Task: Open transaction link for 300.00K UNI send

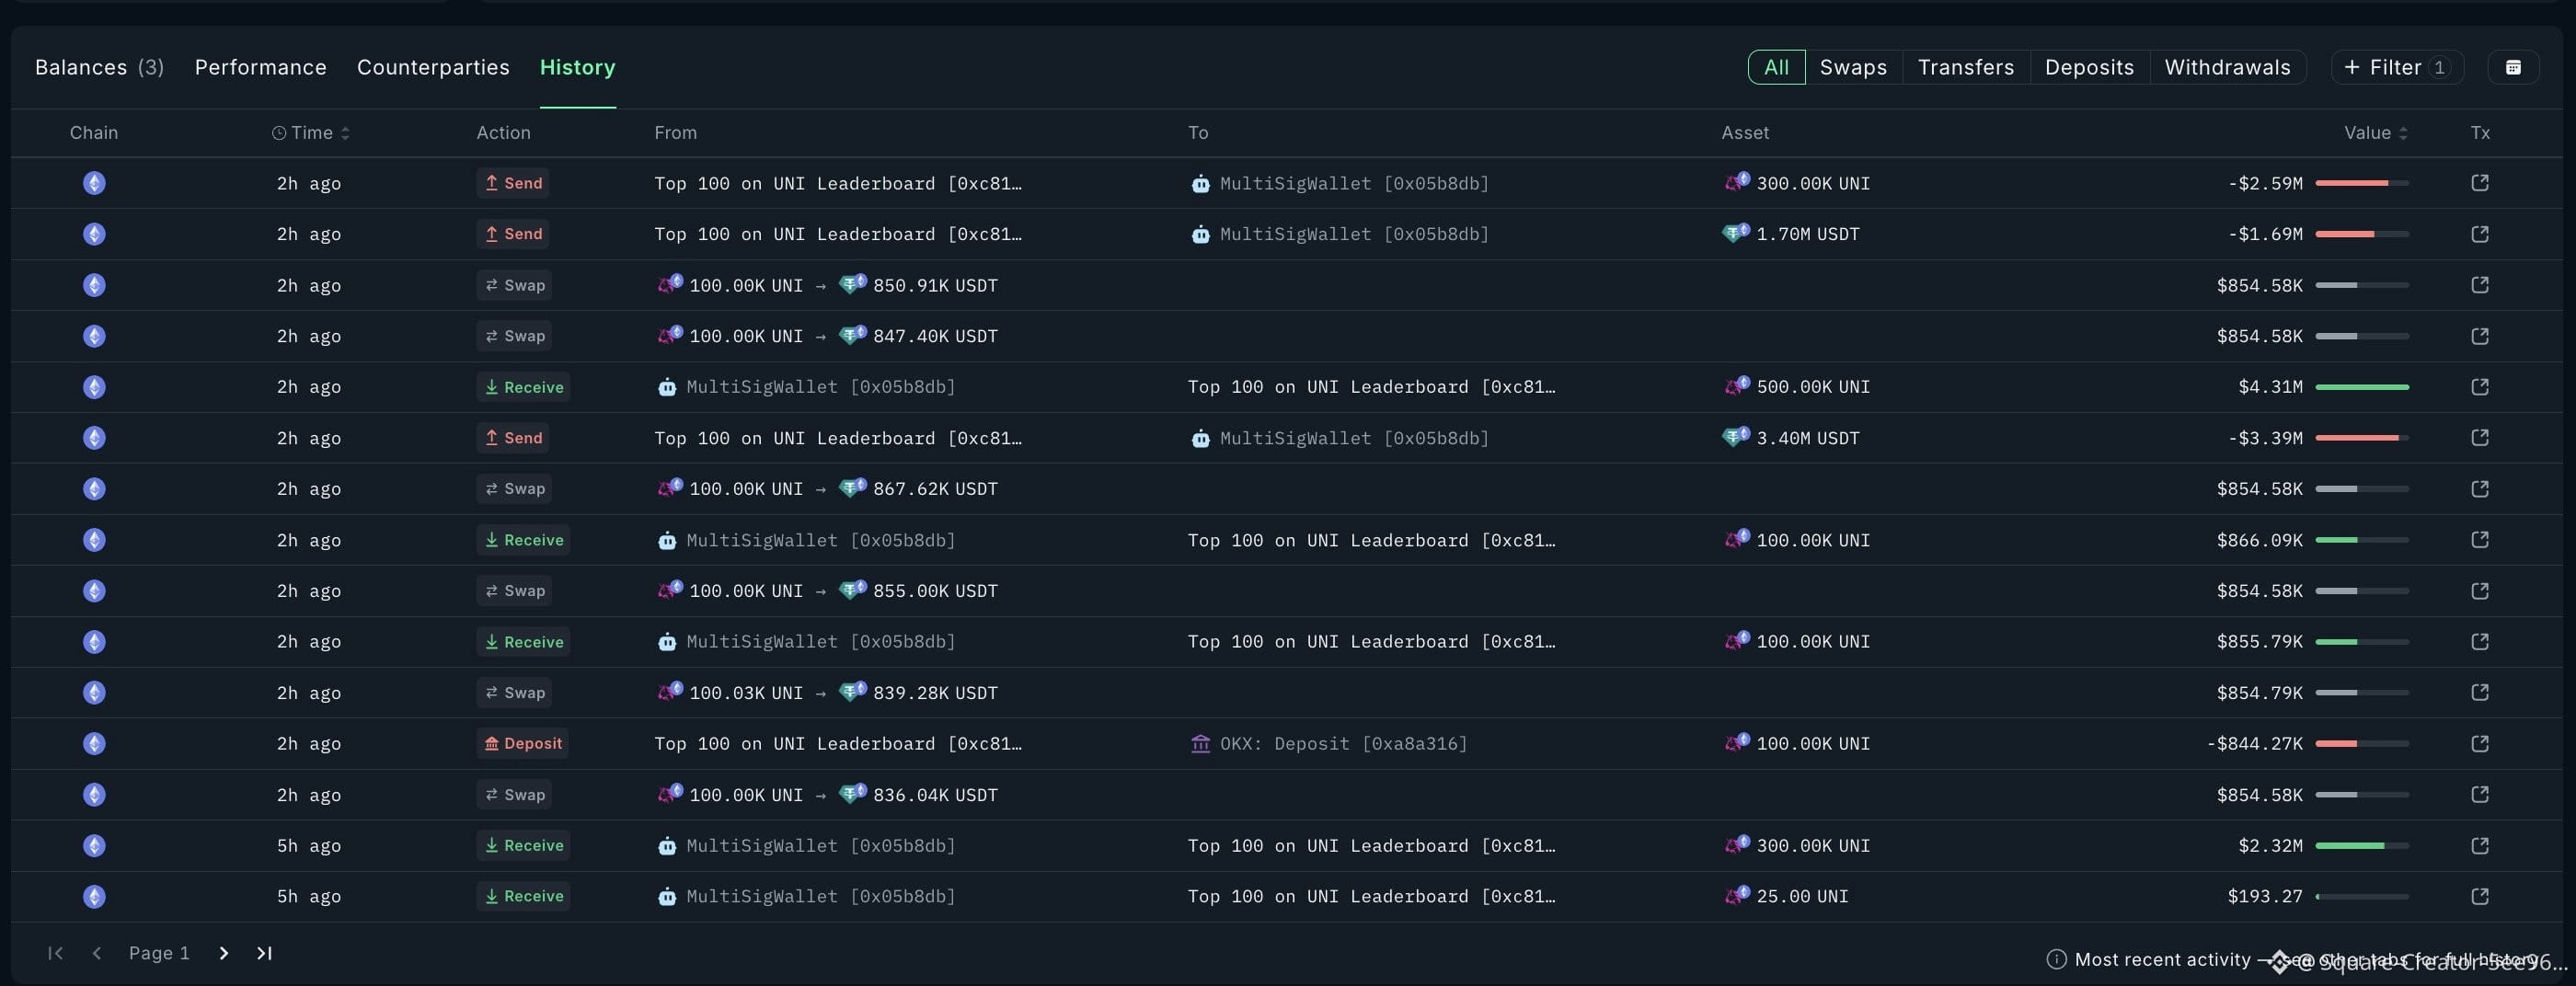Action: point(2479,183)
